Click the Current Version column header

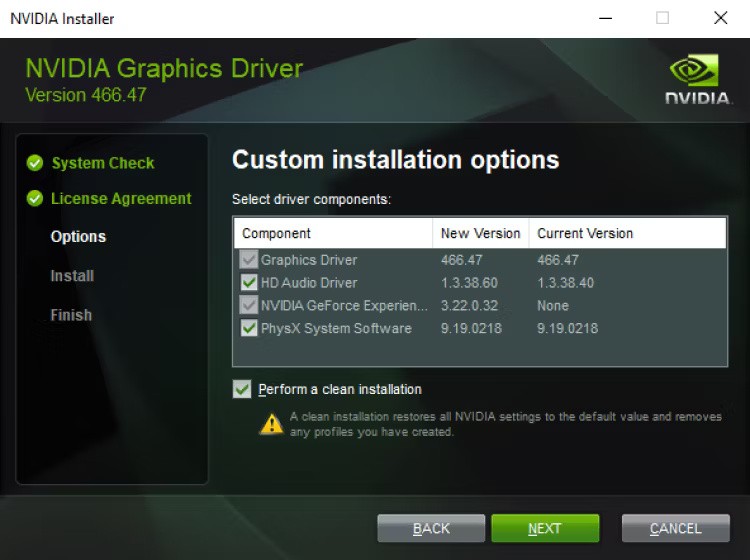pyautogui.click(x=585, y=233)
